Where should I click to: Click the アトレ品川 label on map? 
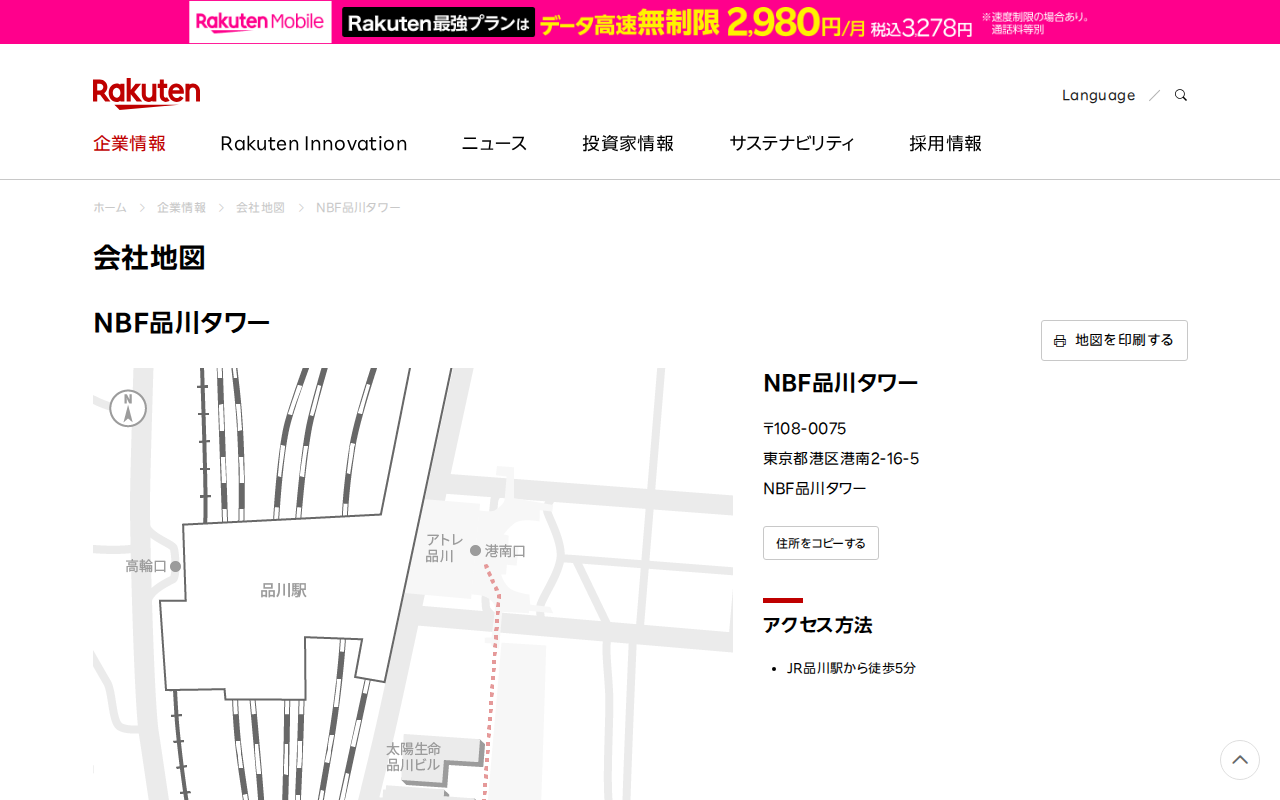(x=445, y=548)
